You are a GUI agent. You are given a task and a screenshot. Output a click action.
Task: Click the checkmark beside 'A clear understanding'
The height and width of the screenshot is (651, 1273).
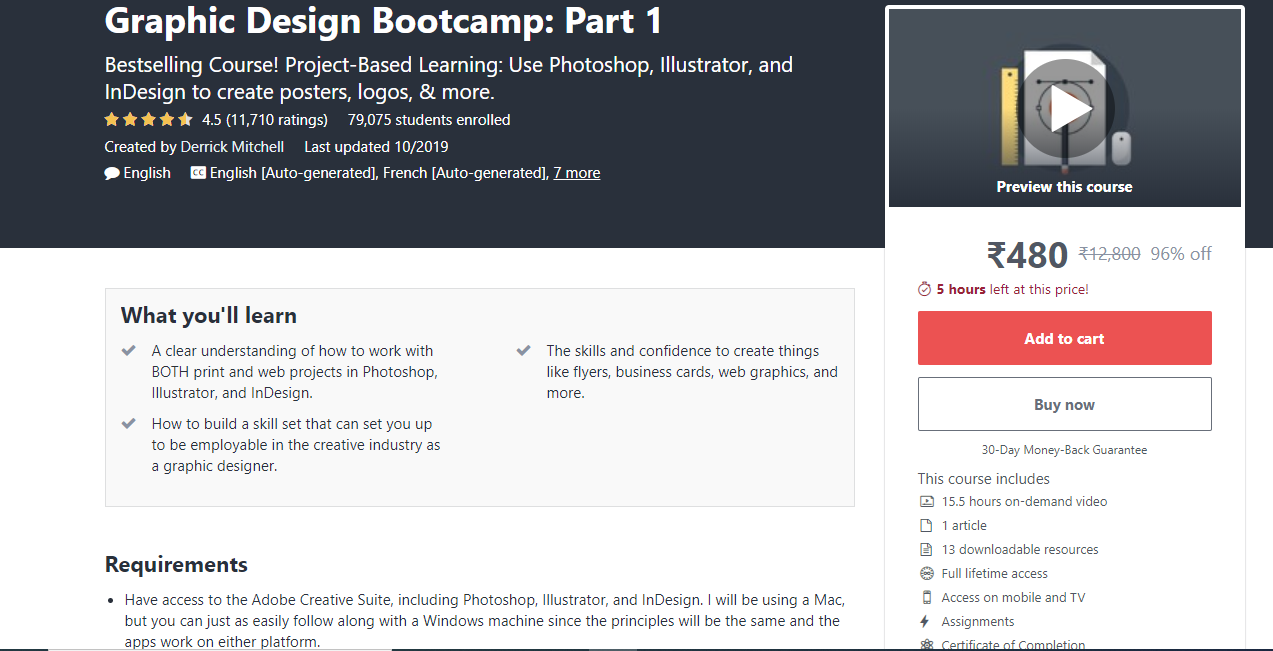tap(129, 351)
